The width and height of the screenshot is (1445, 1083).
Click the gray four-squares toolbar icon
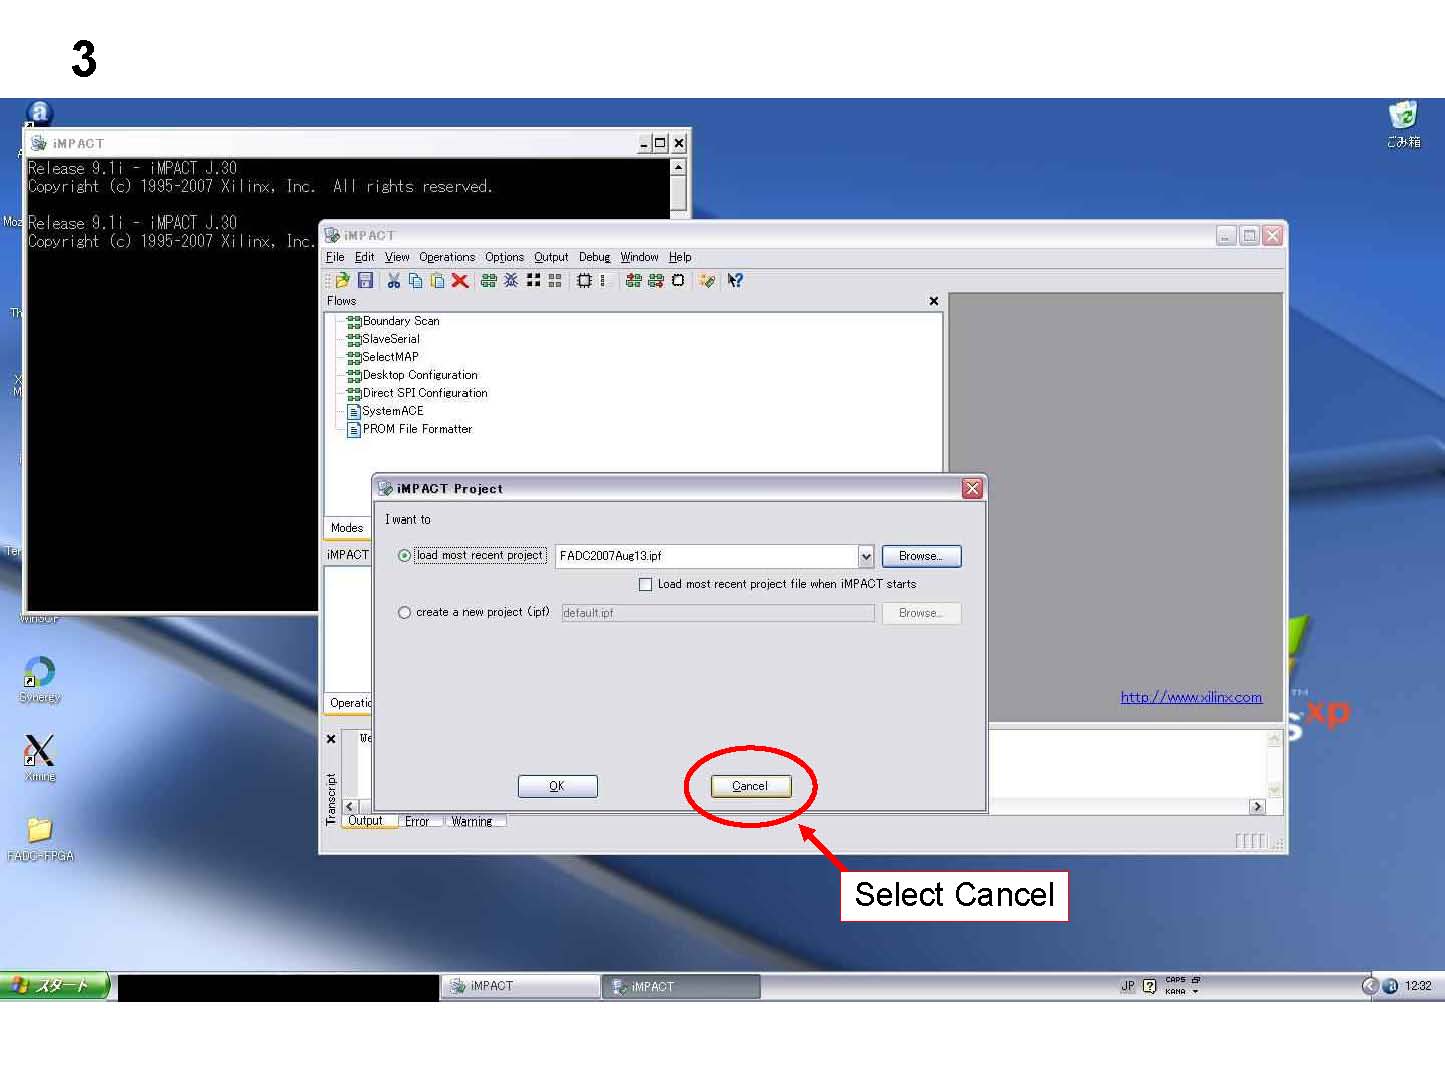555,281
